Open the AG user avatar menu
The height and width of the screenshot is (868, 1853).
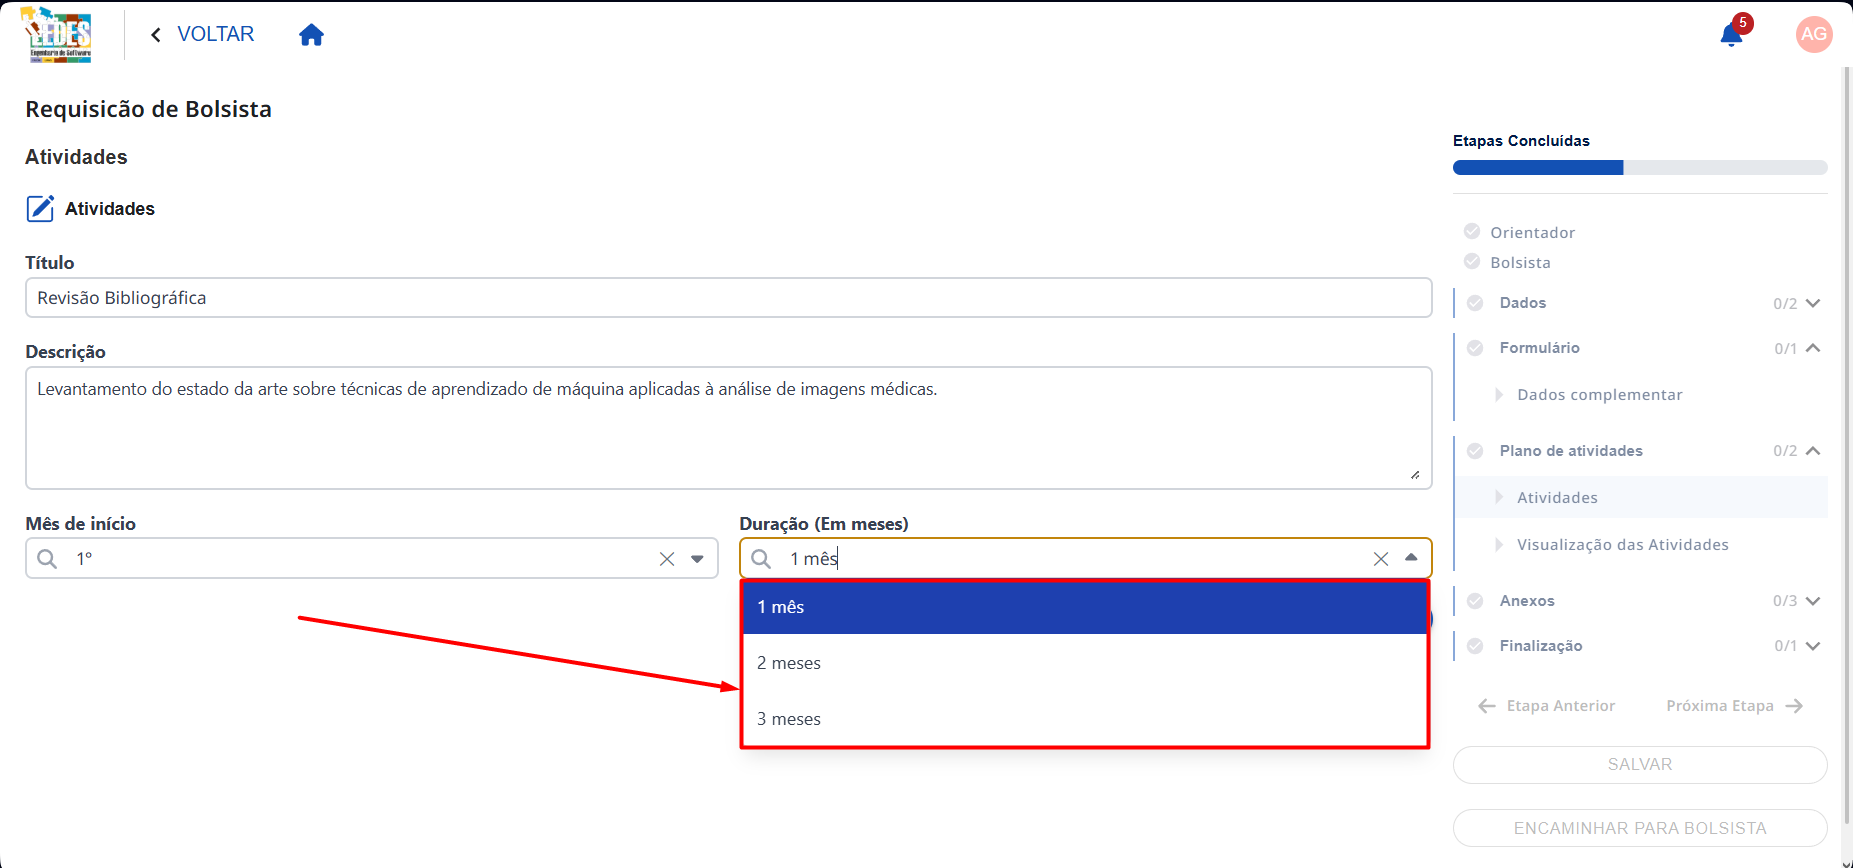tap(1813, 34)
